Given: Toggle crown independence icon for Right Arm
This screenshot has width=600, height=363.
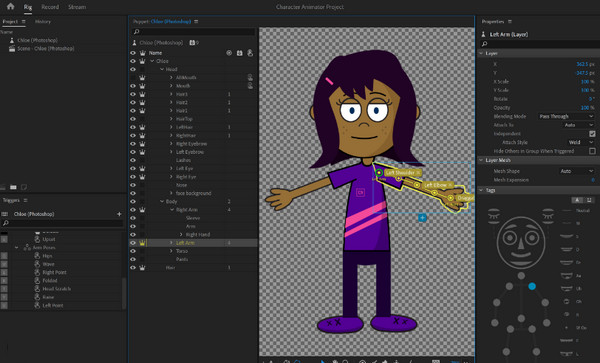Looking at the screenshot, I should click(x=142, y=210).
